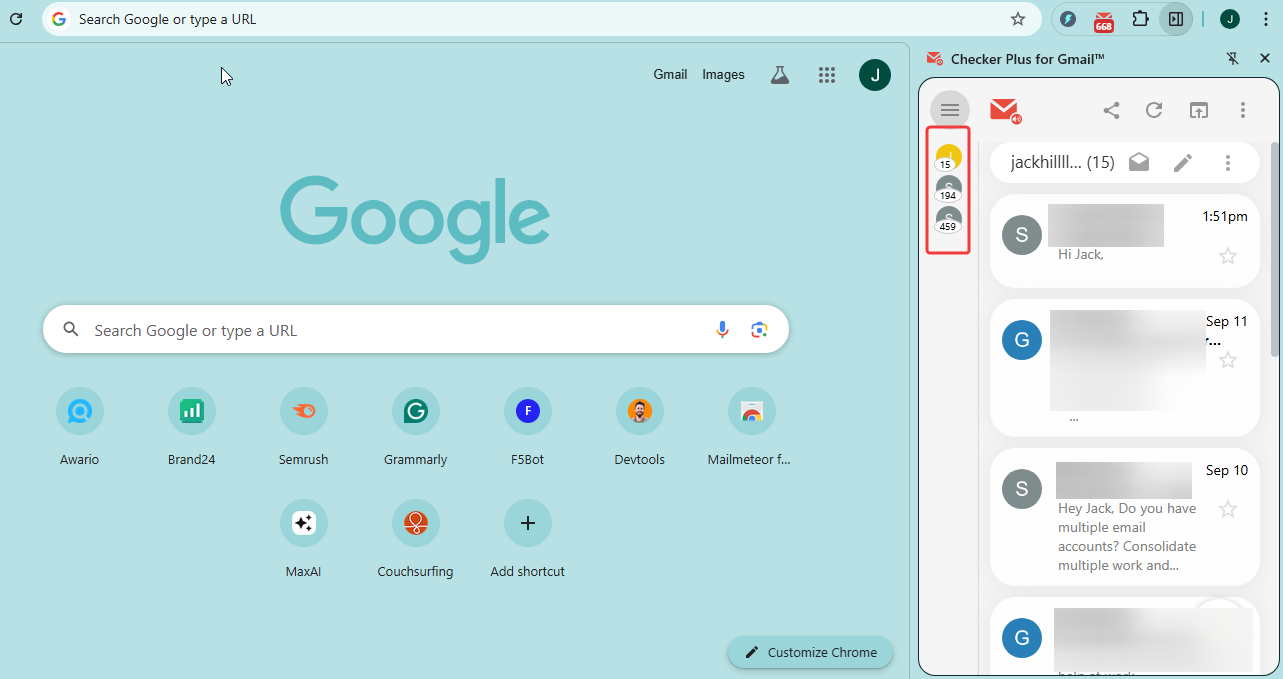Open account options menu next to compose
Screen dimensions: 1283x679
coord(1228,163)
